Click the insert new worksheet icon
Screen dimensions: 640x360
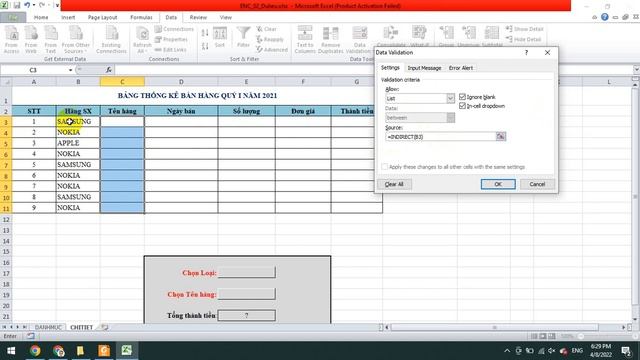105,327
